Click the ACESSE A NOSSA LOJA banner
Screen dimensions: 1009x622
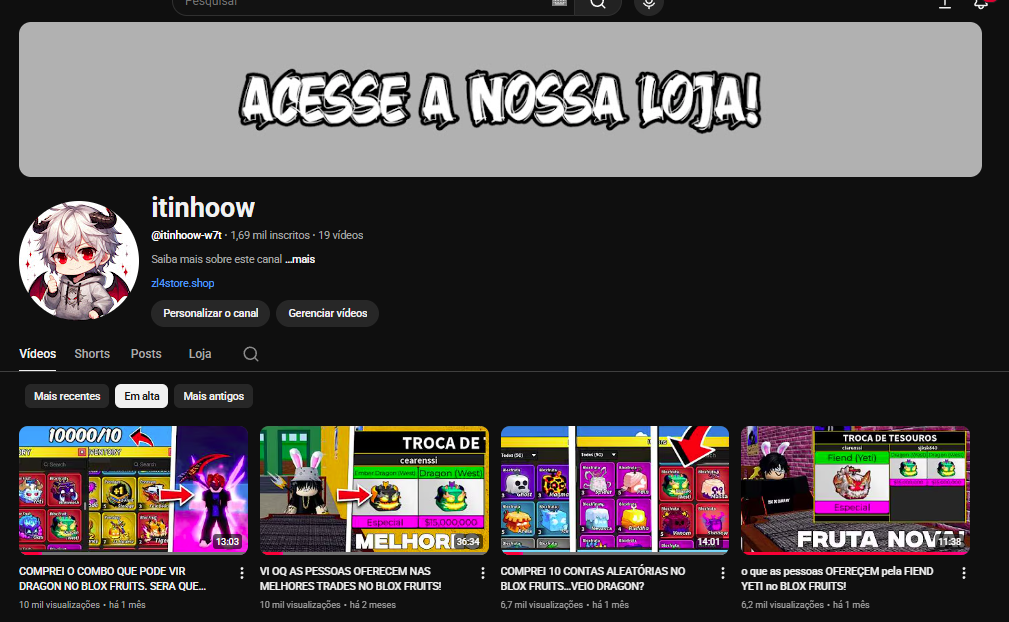click(501, 100)
